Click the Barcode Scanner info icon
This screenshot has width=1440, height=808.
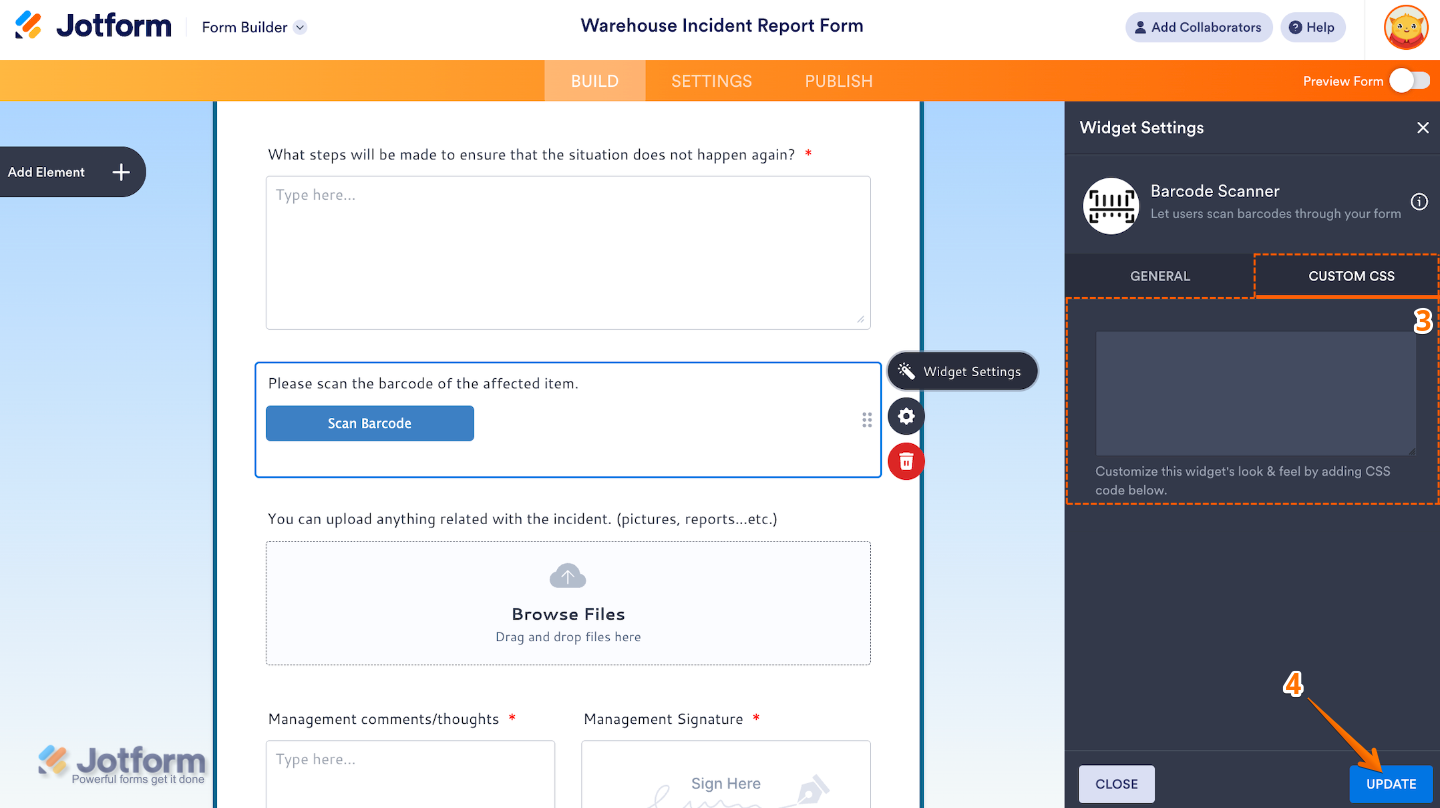[1419, 202]
